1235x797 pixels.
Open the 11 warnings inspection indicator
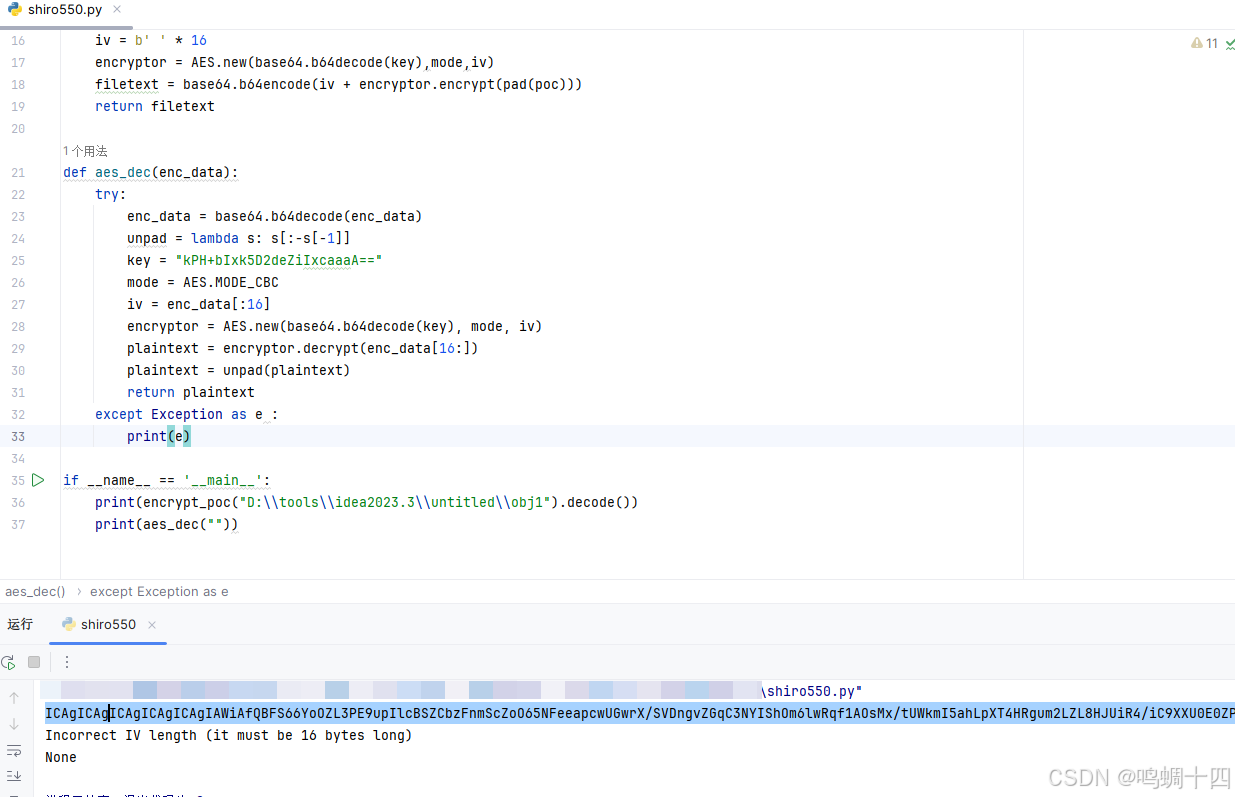(x=1205, y=43)
